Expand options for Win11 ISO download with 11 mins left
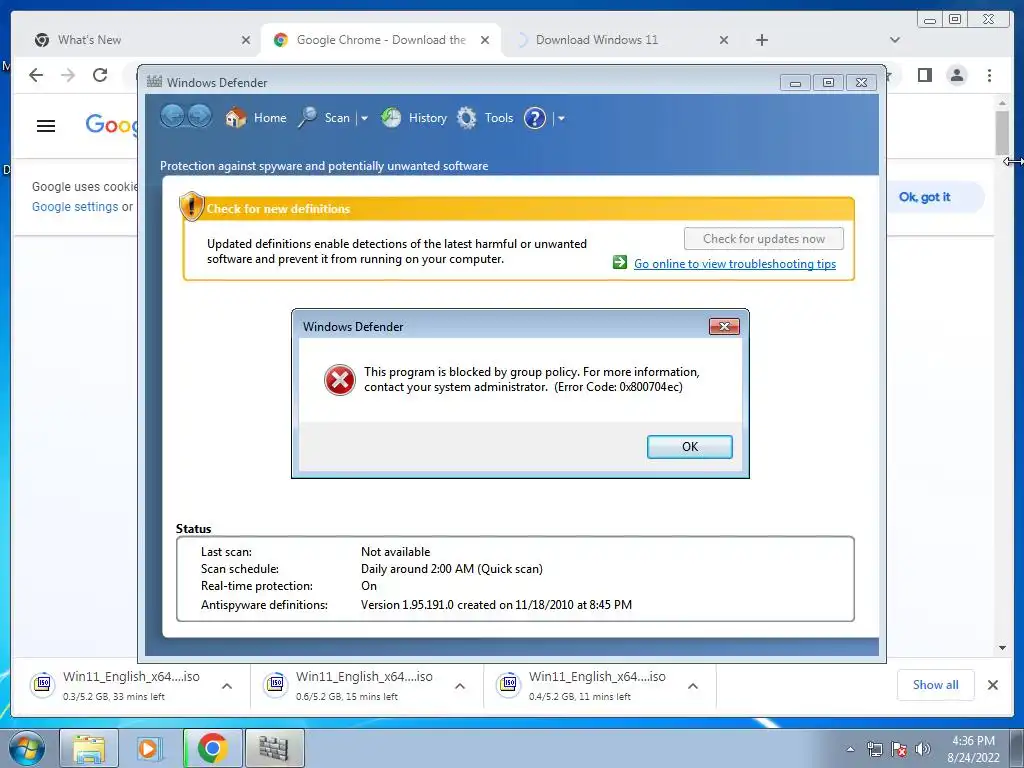This screenshot has height=768, width=1024. [x=693, y=686]
